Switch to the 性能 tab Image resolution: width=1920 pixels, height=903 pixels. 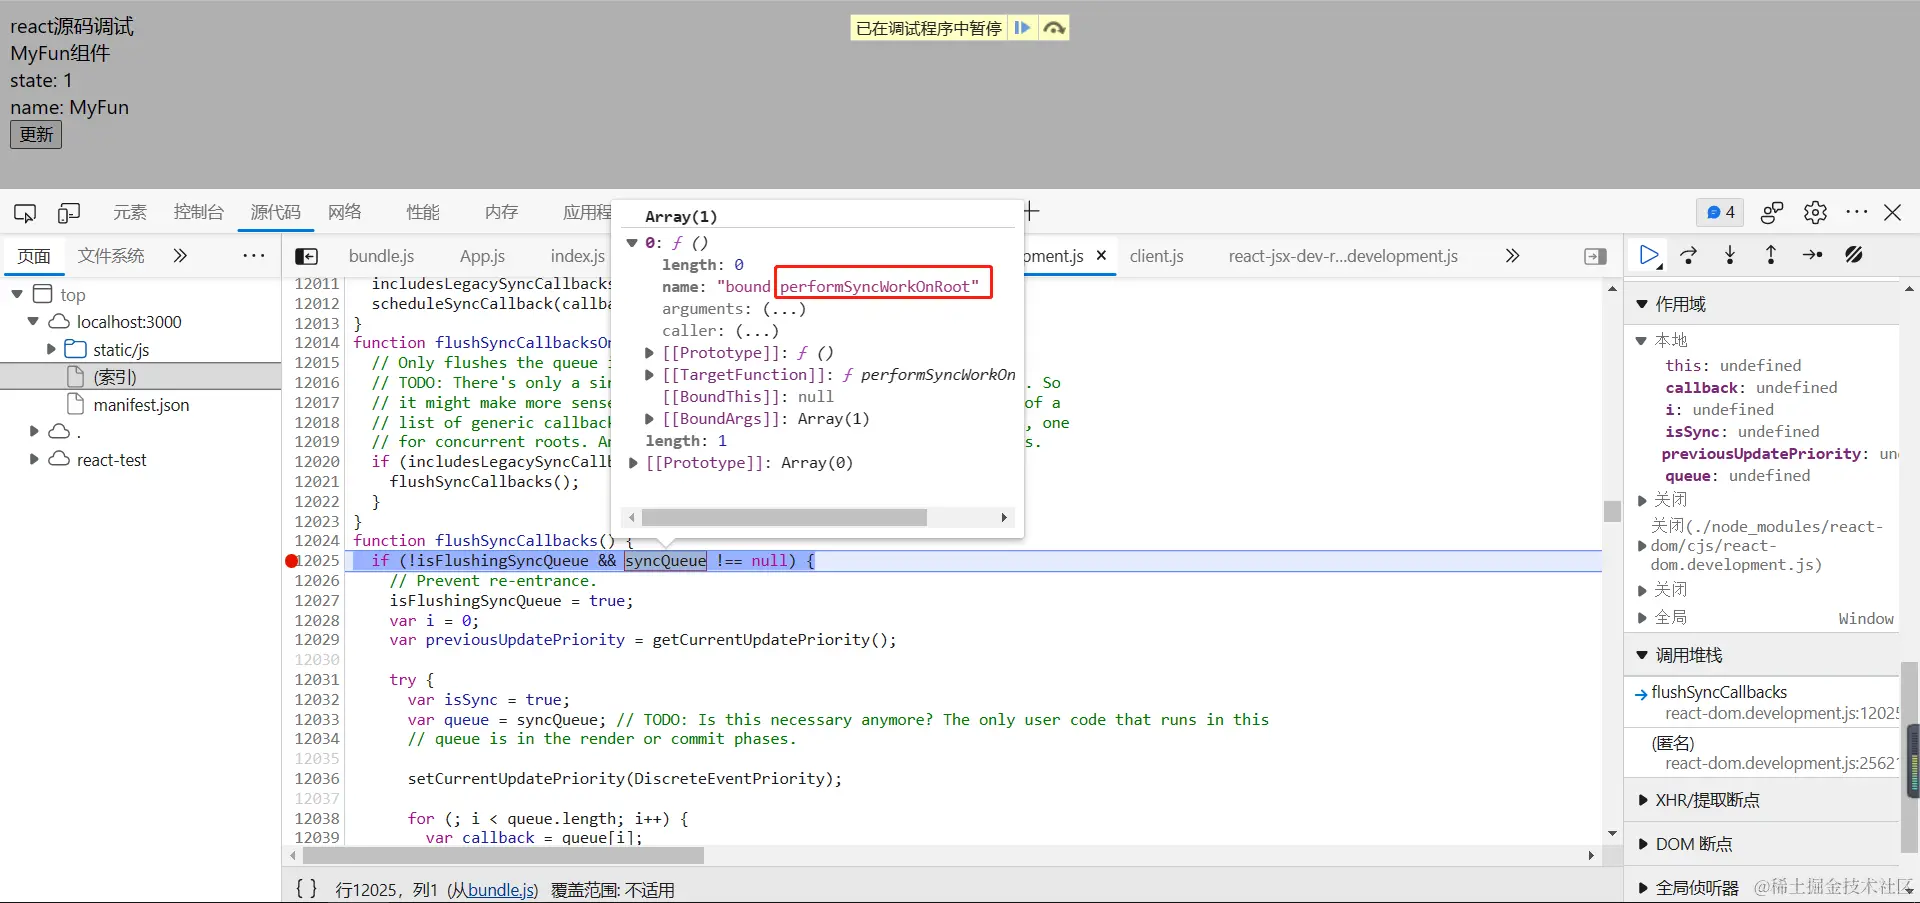(423, 212)
